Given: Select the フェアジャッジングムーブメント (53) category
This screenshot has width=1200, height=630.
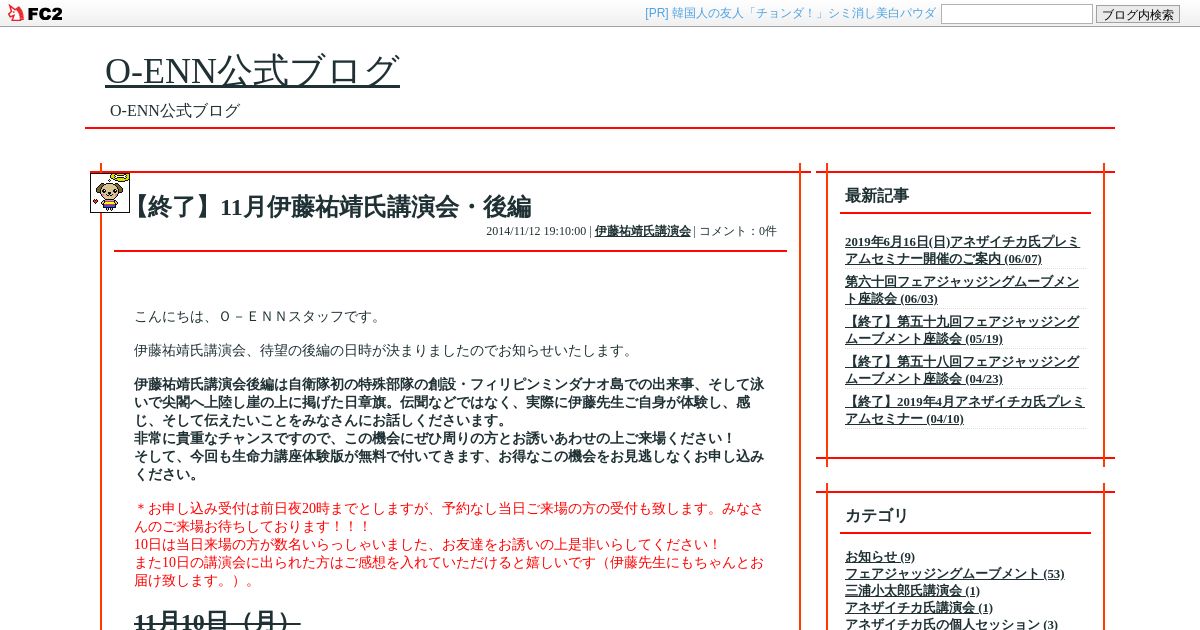Looking at the screenshot, I should (954, 574).
